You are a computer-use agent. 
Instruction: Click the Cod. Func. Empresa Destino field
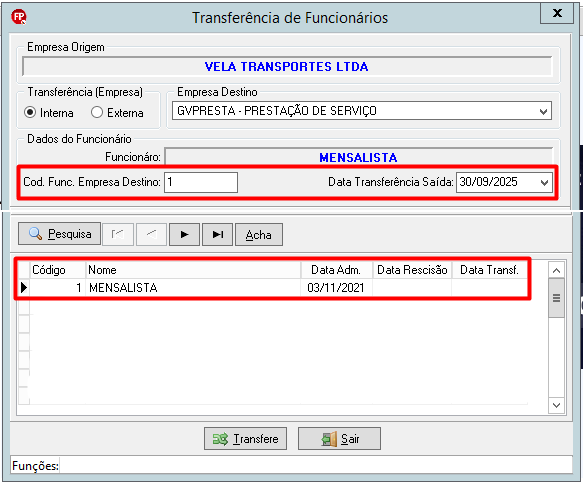pos(201,182)
